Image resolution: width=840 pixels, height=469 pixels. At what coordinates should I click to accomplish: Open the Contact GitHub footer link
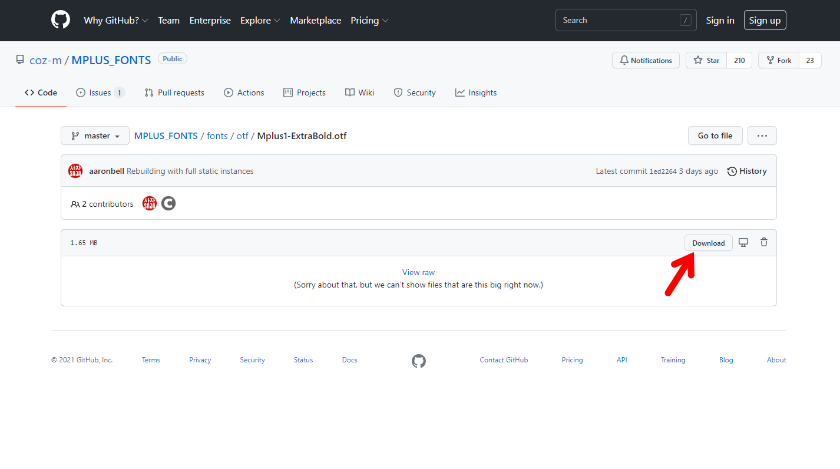(x=504, y=360)
